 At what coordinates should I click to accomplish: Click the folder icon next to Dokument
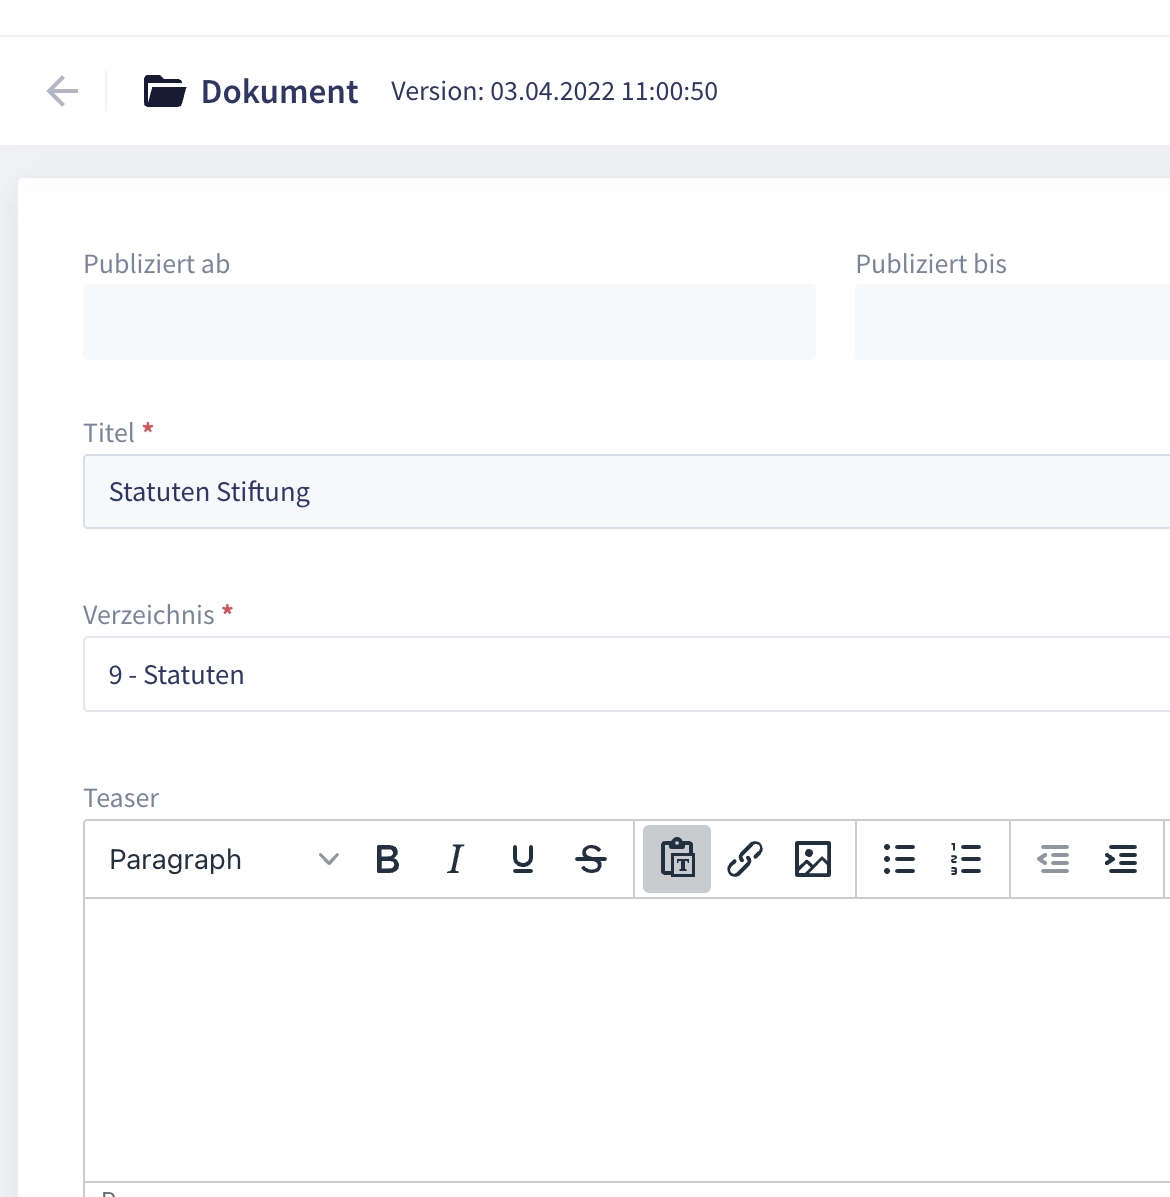tap(165, 91)
